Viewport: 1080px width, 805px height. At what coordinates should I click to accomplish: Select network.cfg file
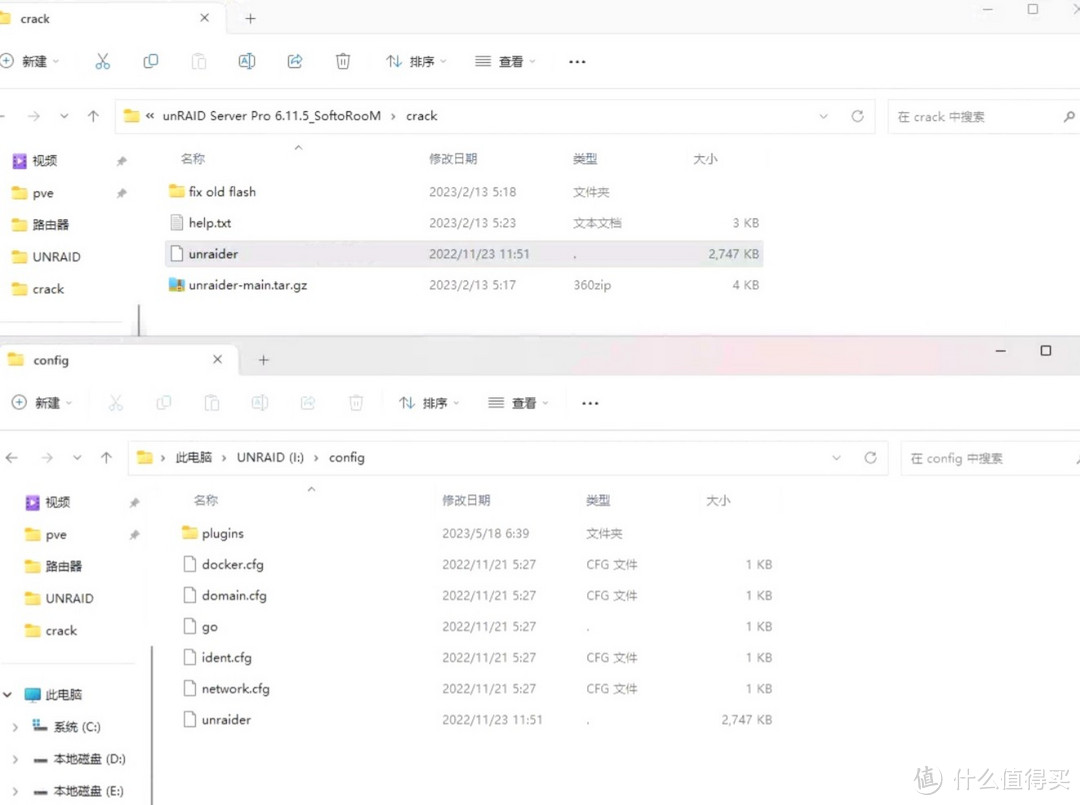coord(235,688)
